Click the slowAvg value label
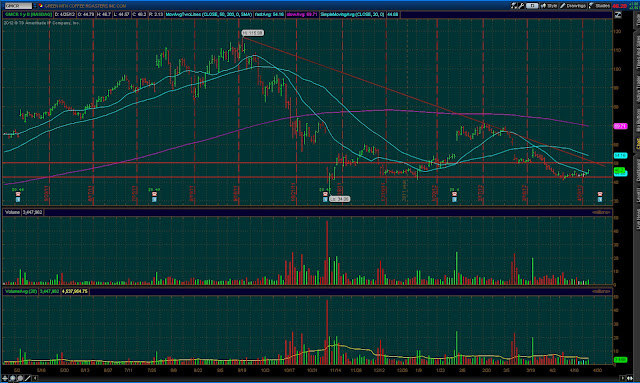Image resolution: width=640 pixels, height=383 pixels. pos(302,14)
